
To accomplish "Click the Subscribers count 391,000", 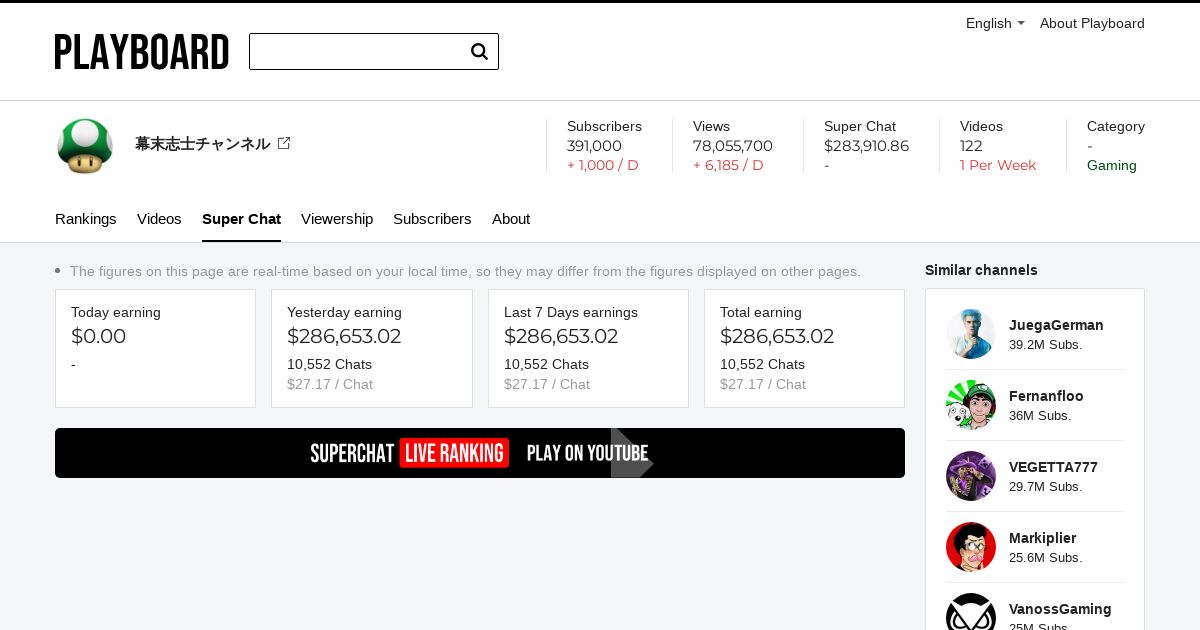I will (594, 146).
